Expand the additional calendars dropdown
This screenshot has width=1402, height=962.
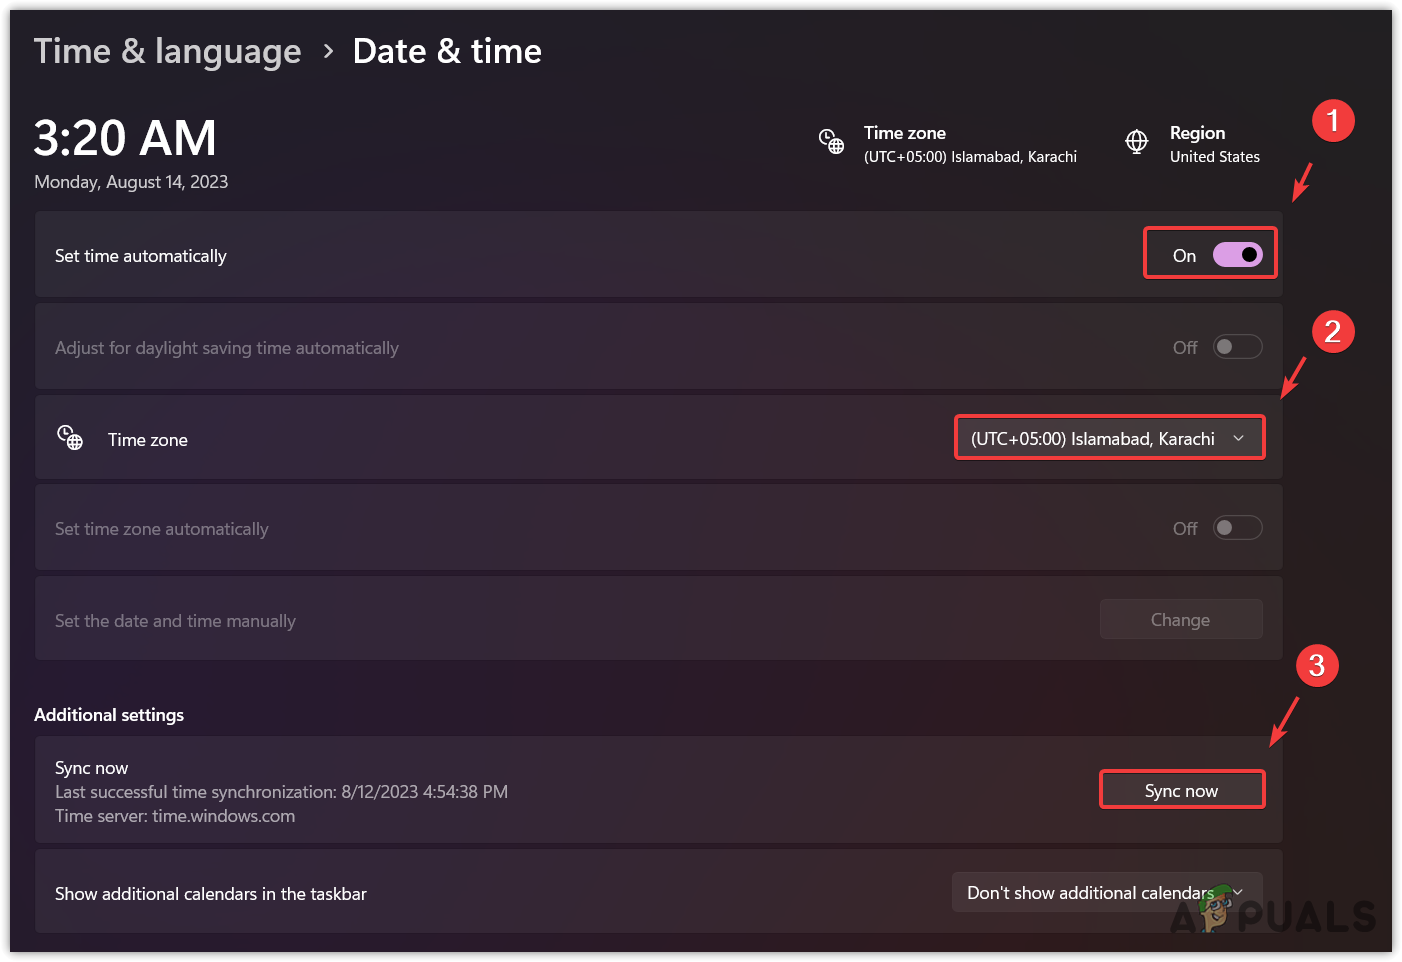(1106, 892)
